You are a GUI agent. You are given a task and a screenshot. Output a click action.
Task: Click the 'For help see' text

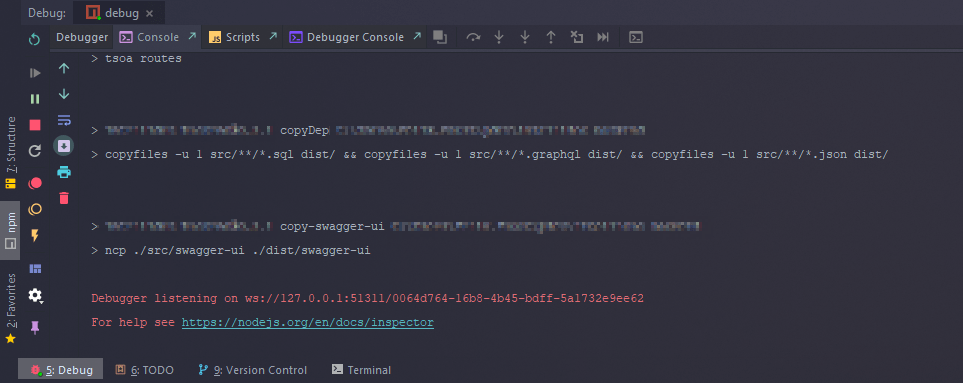click(x=133, y=322)
